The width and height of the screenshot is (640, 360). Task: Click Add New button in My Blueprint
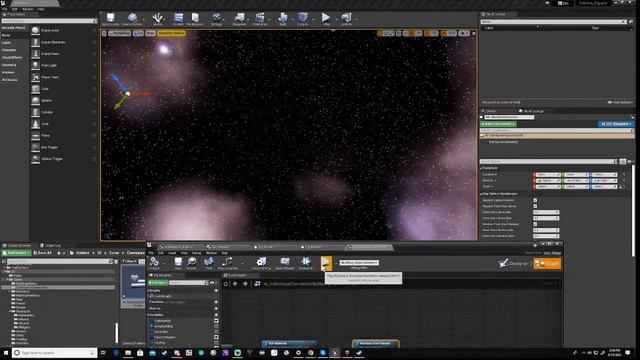pos(157,283)
